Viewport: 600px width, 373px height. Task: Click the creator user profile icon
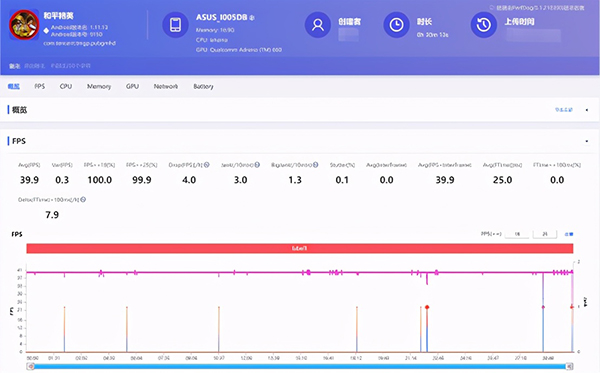318,25
